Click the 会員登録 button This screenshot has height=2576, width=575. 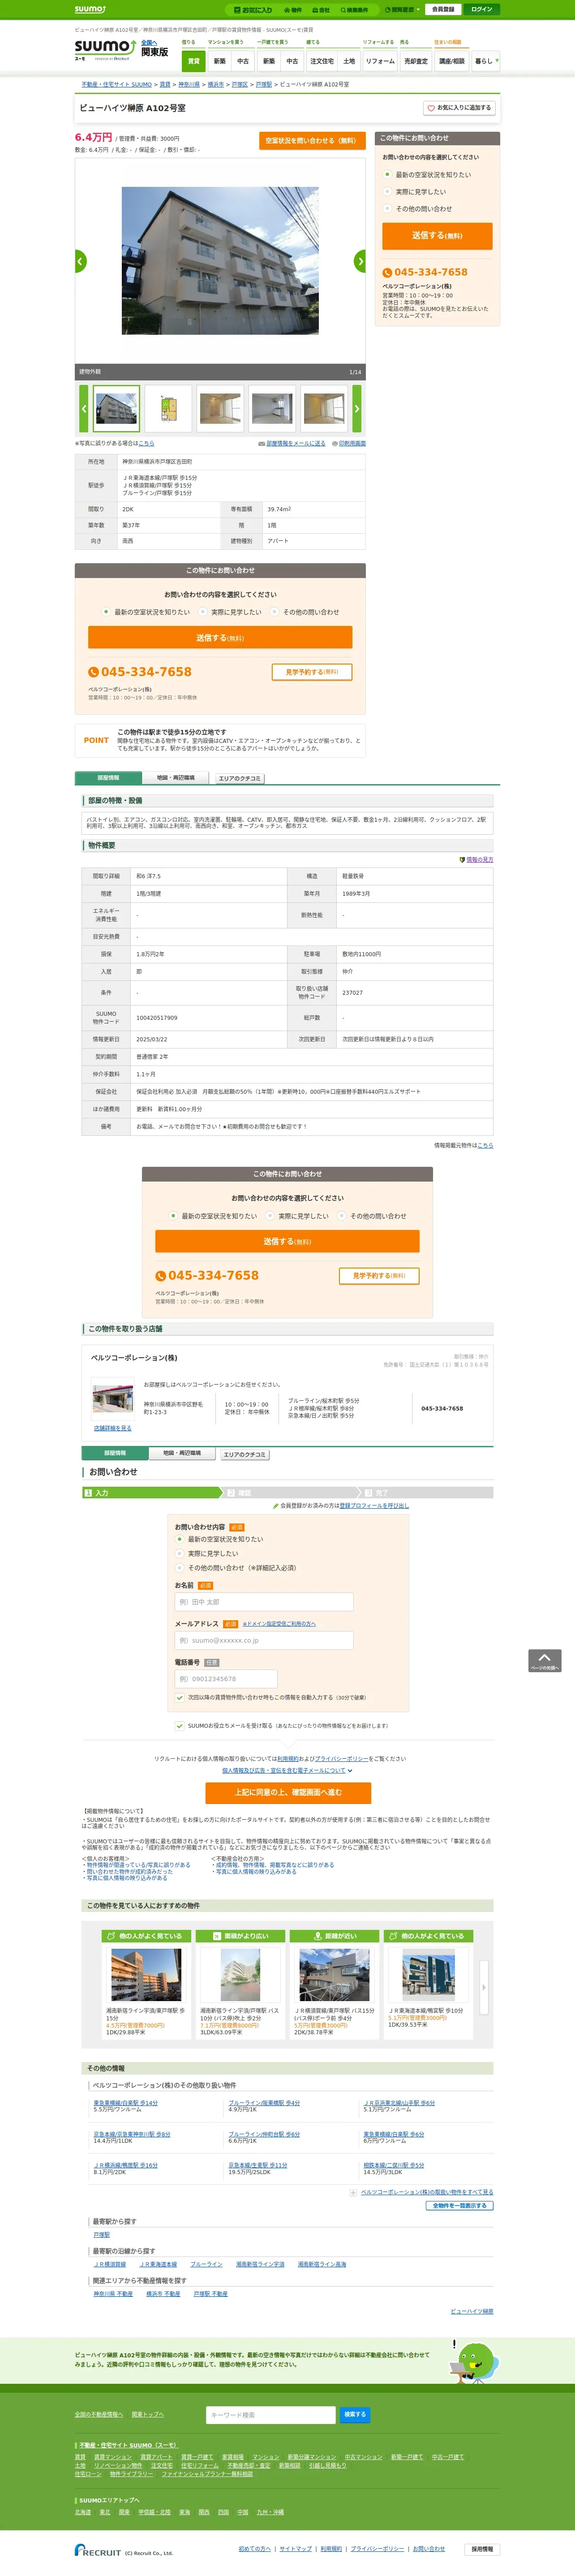click(443, 9)
